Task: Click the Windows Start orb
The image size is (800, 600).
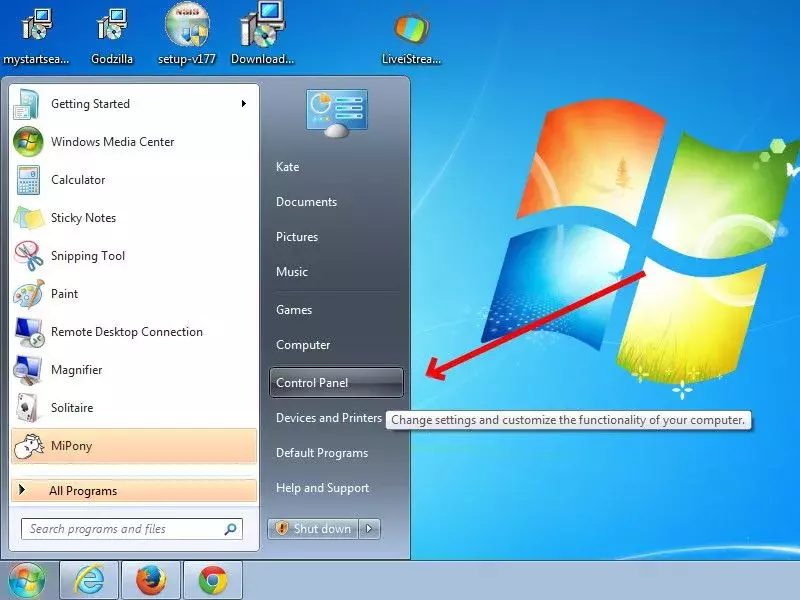Action: [27, 581]
